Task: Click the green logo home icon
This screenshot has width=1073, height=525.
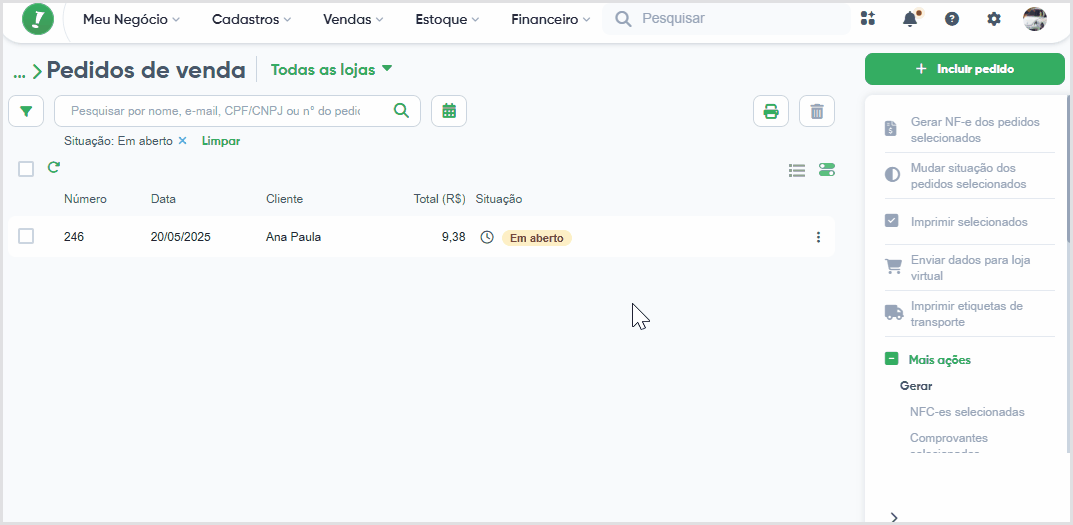Action: pos(38,19)
